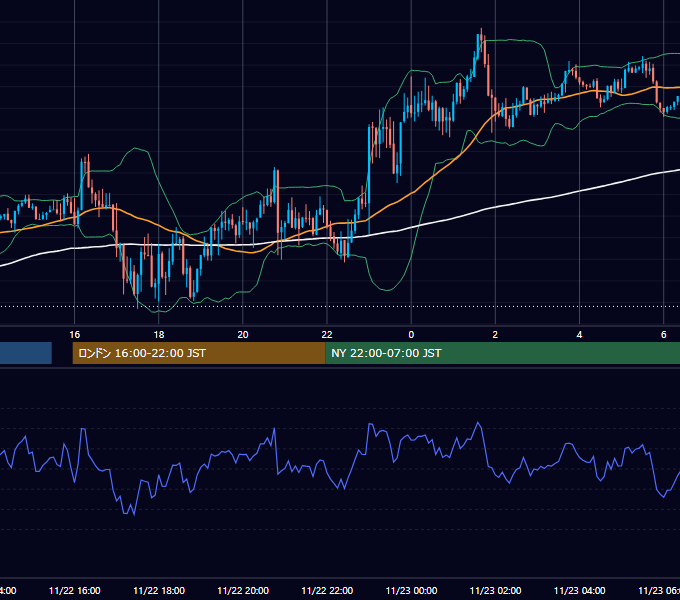680x600 pixels.
Task: Click the time axis label 0
Action: 411,335
